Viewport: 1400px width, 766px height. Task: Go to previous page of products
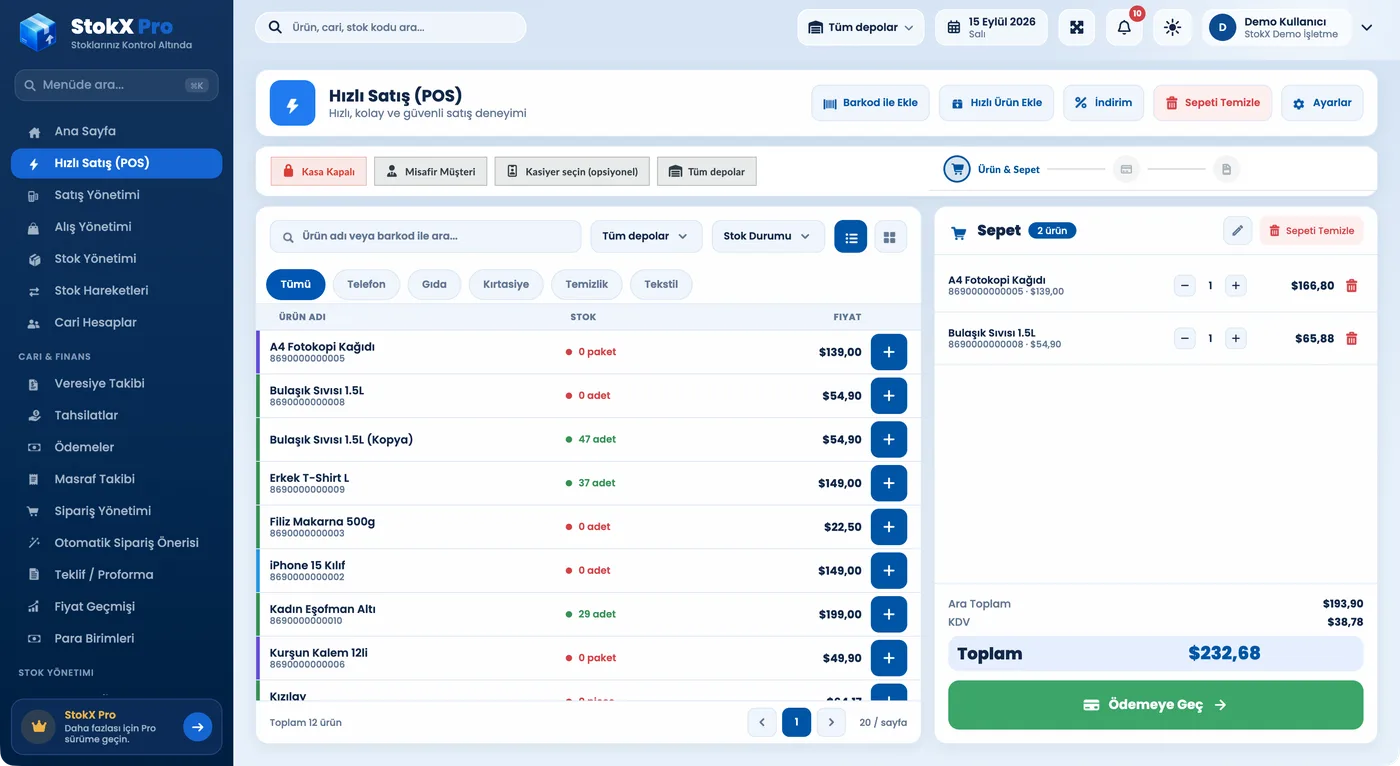click(762, 722)
